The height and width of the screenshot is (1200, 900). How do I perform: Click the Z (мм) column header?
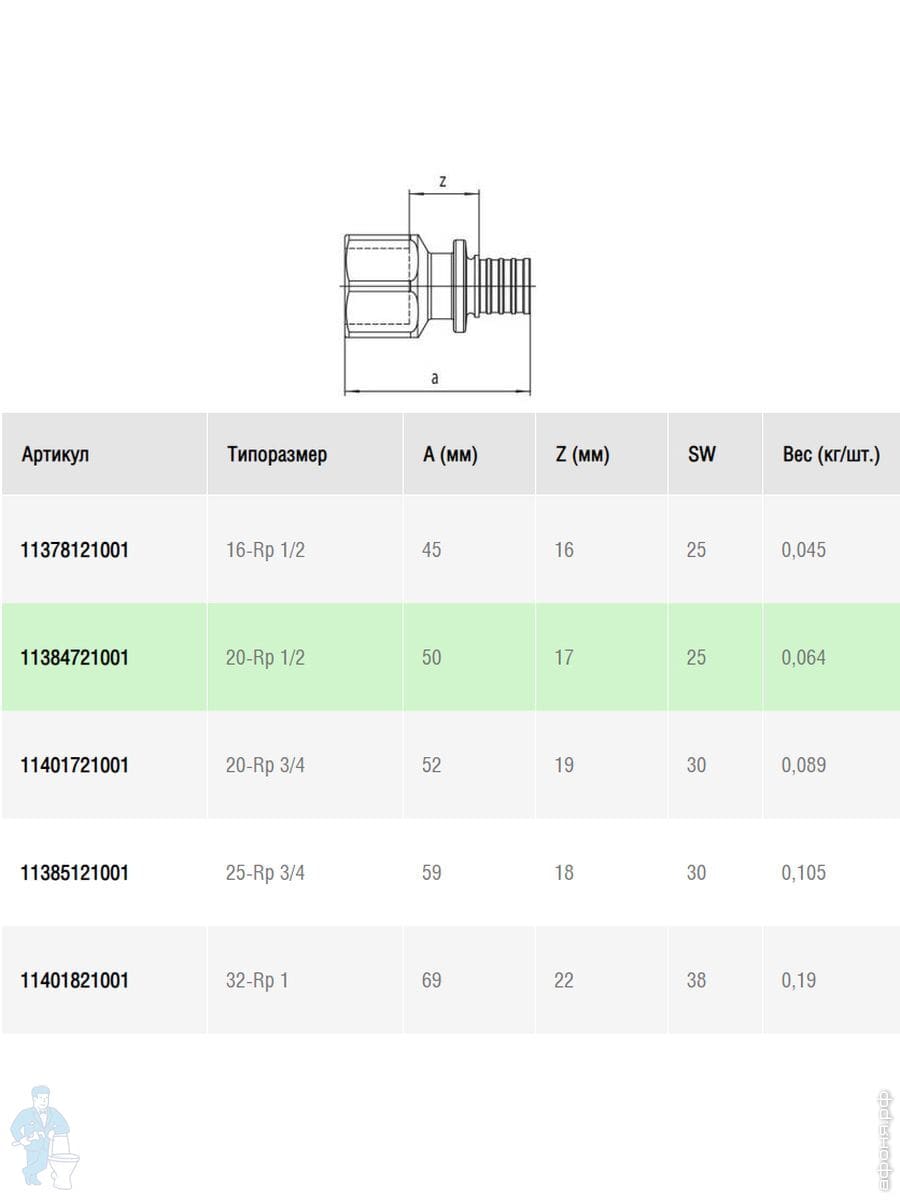(x=582, y=455)
